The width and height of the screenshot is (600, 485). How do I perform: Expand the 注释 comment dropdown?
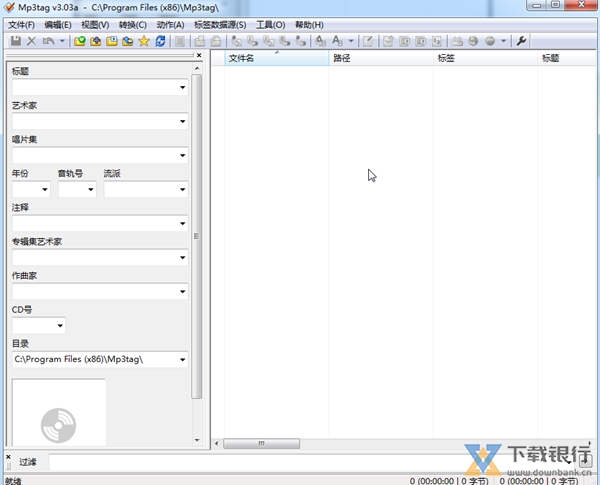point(183,224)
